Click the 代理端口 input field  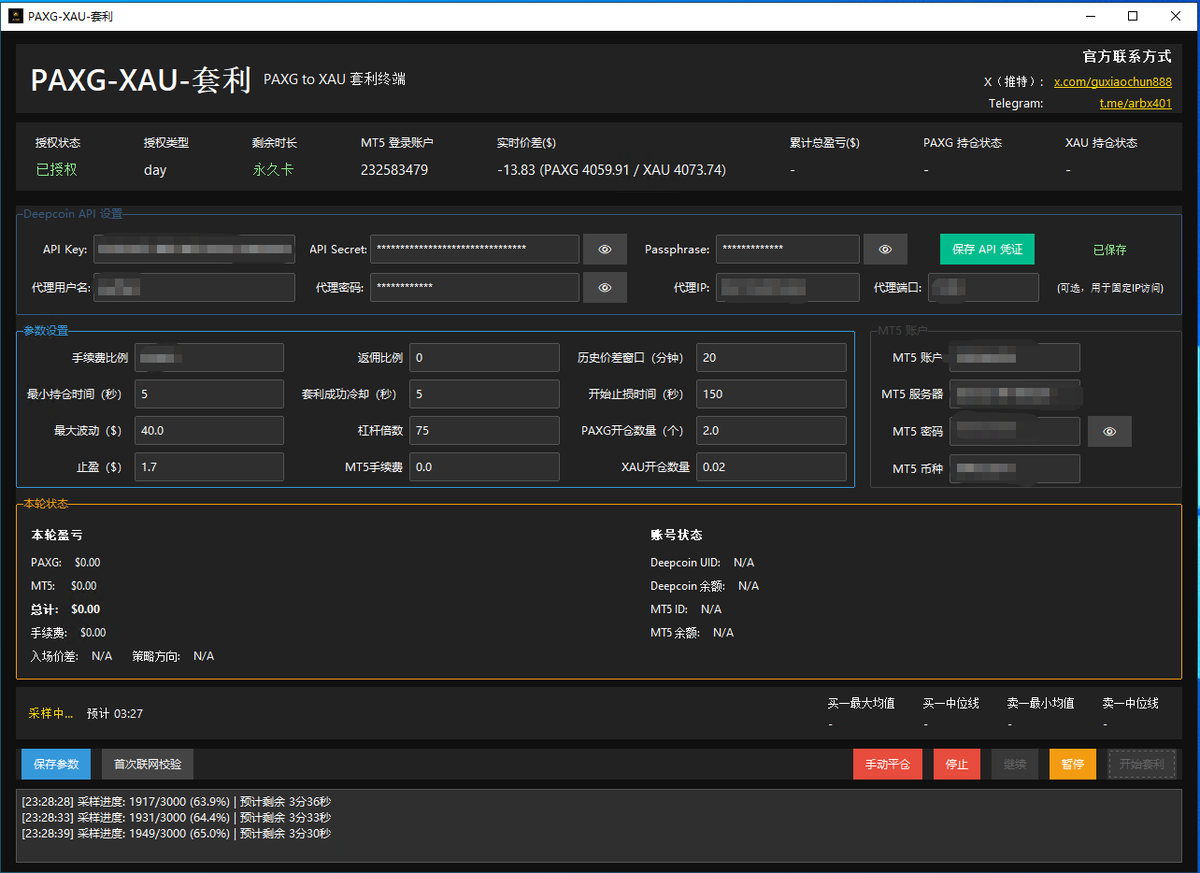(983, 287)
